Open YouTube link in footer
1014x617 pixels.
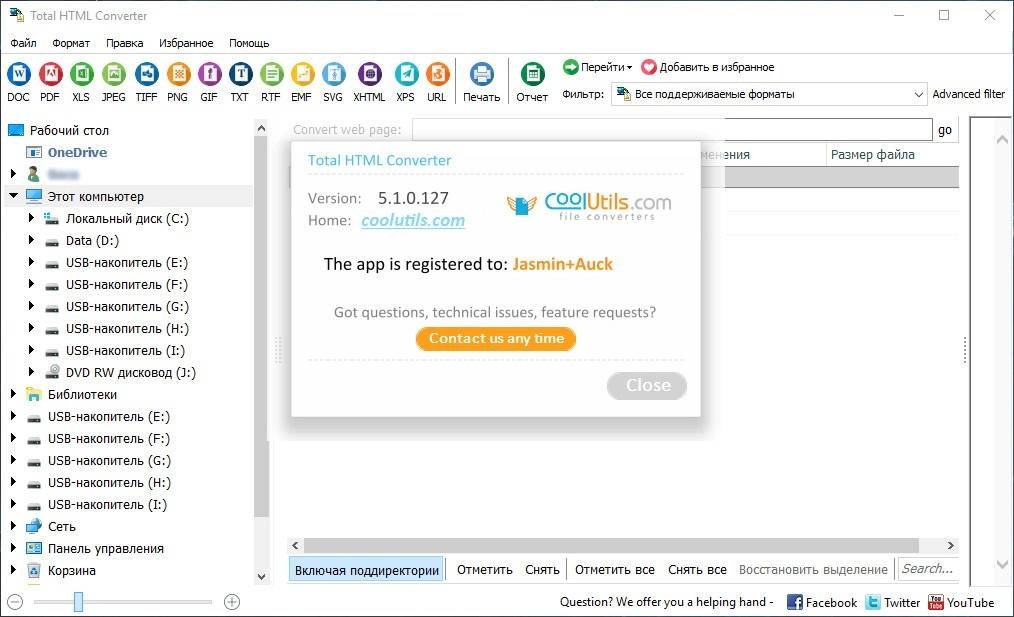pos(961,602)
